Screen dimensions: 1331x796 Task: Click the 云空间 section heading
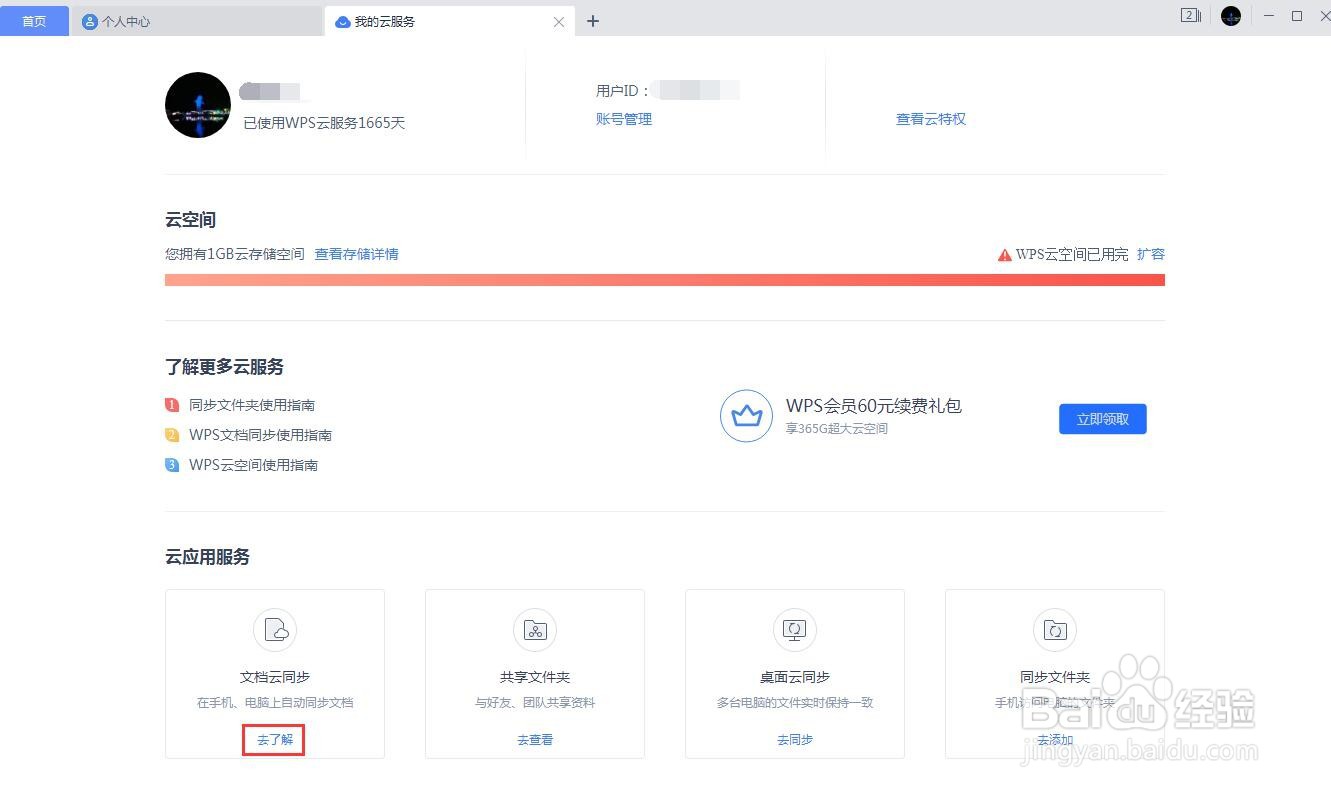pyautogui.click(x=190, y=220)
